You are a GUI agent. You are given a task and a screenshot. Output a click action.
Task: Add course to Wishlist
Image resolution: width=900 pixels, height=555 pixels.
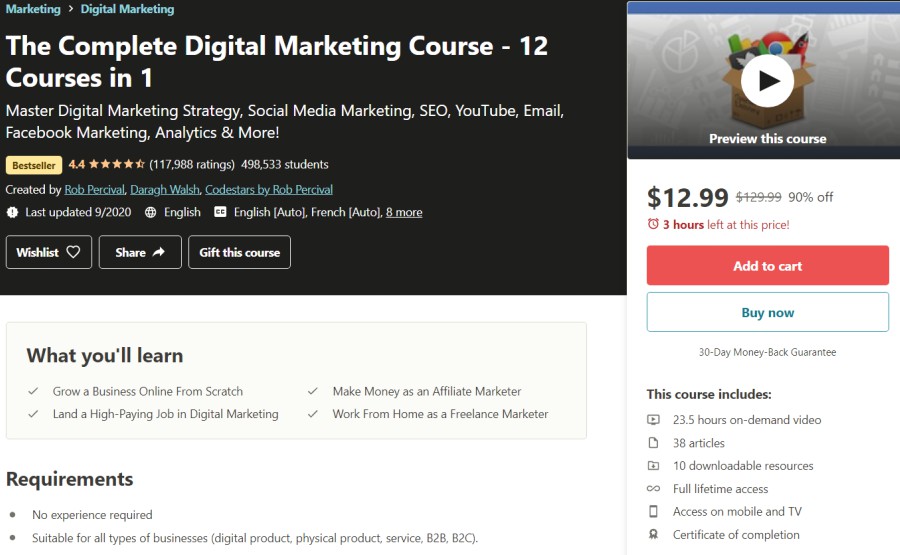(x=49, y=252)
